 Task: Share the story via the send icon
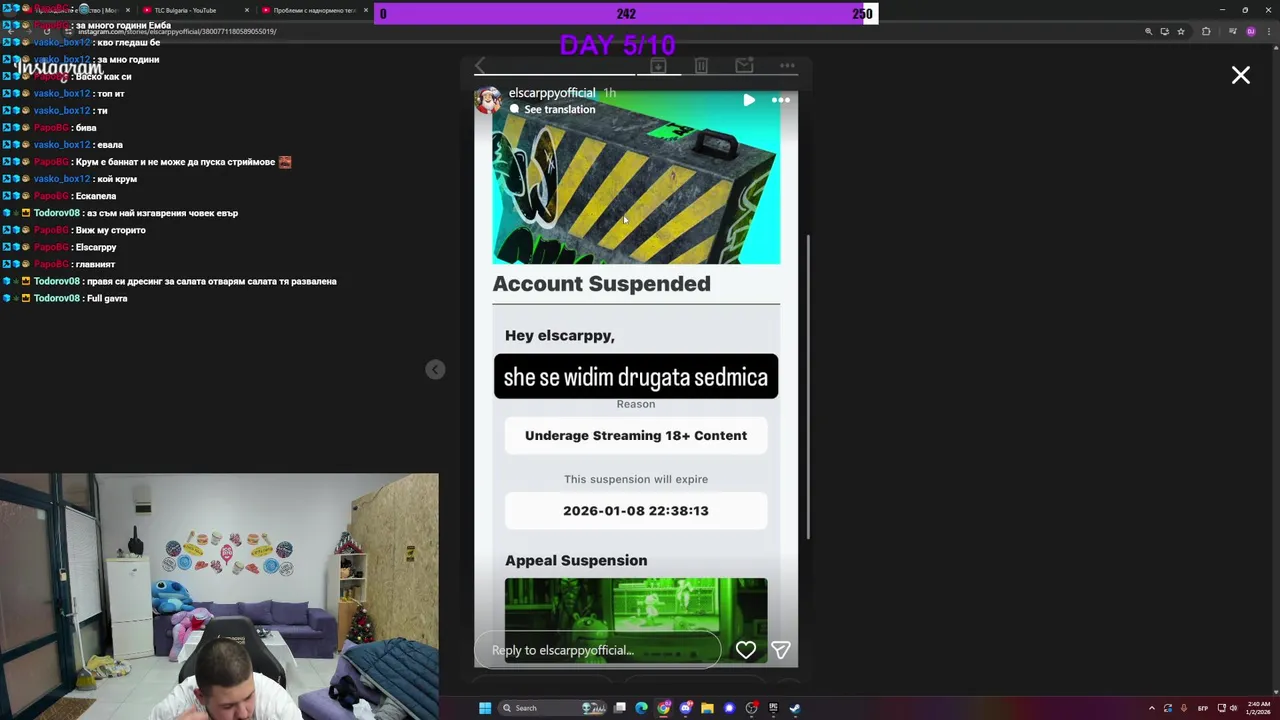point(781,650)
